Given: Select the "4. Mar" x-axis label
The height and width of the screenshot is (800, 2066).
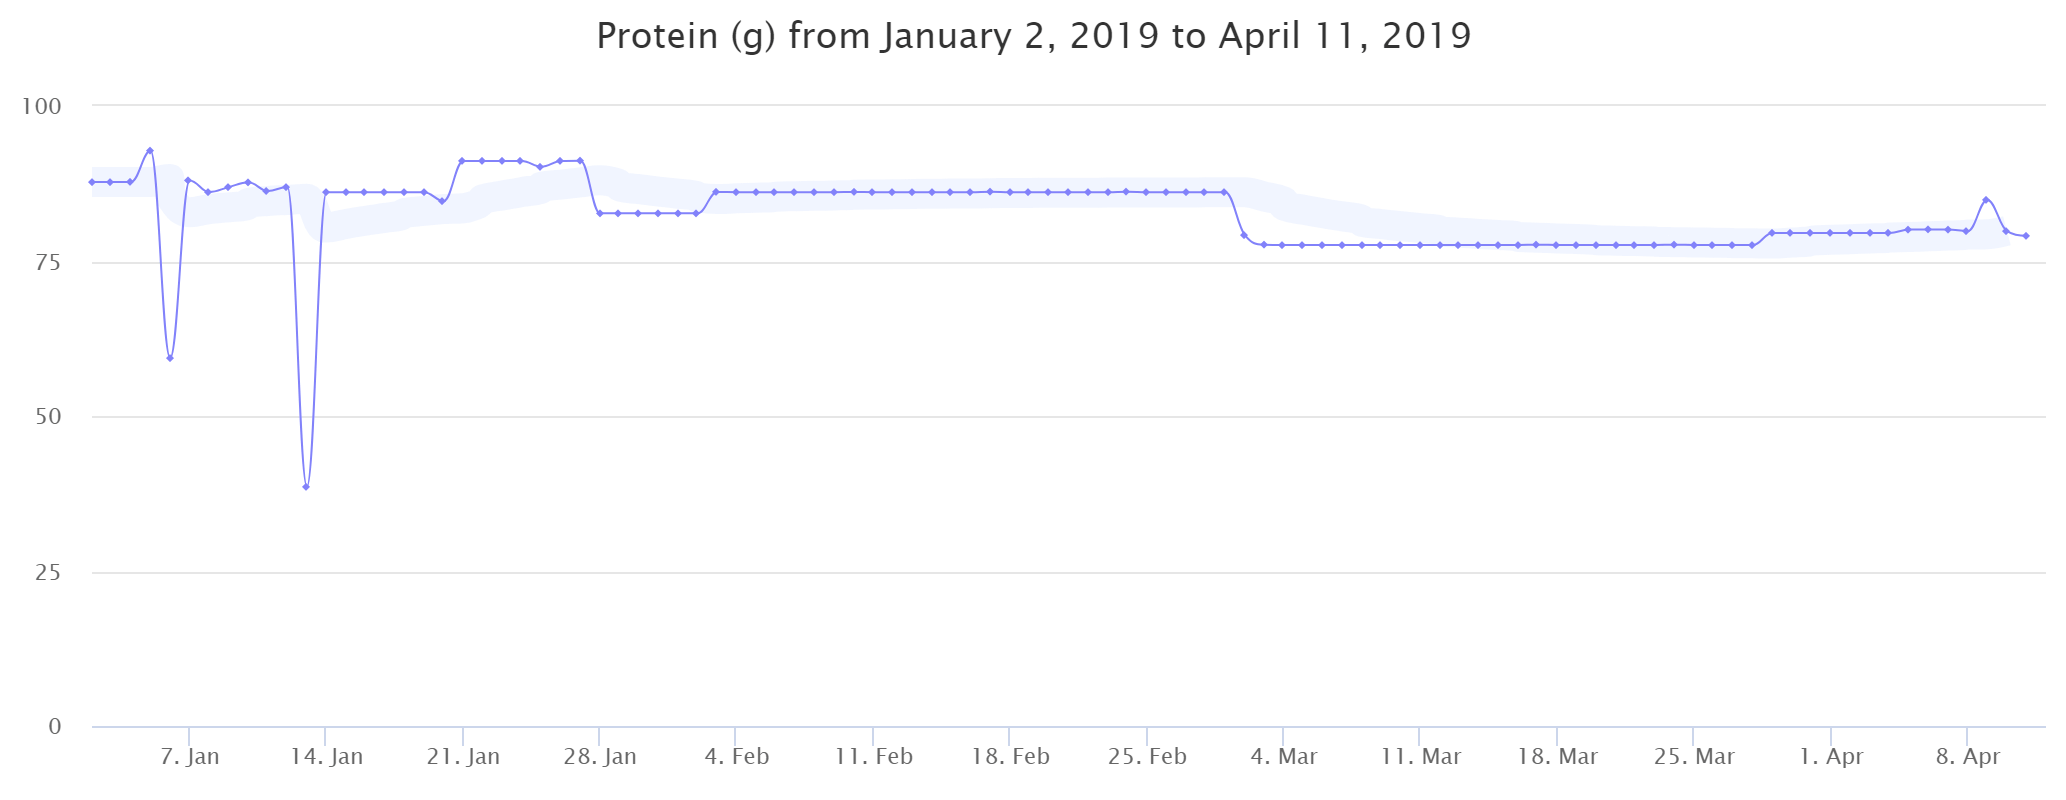Looking at the screenshot, I should pos(1284,757).
